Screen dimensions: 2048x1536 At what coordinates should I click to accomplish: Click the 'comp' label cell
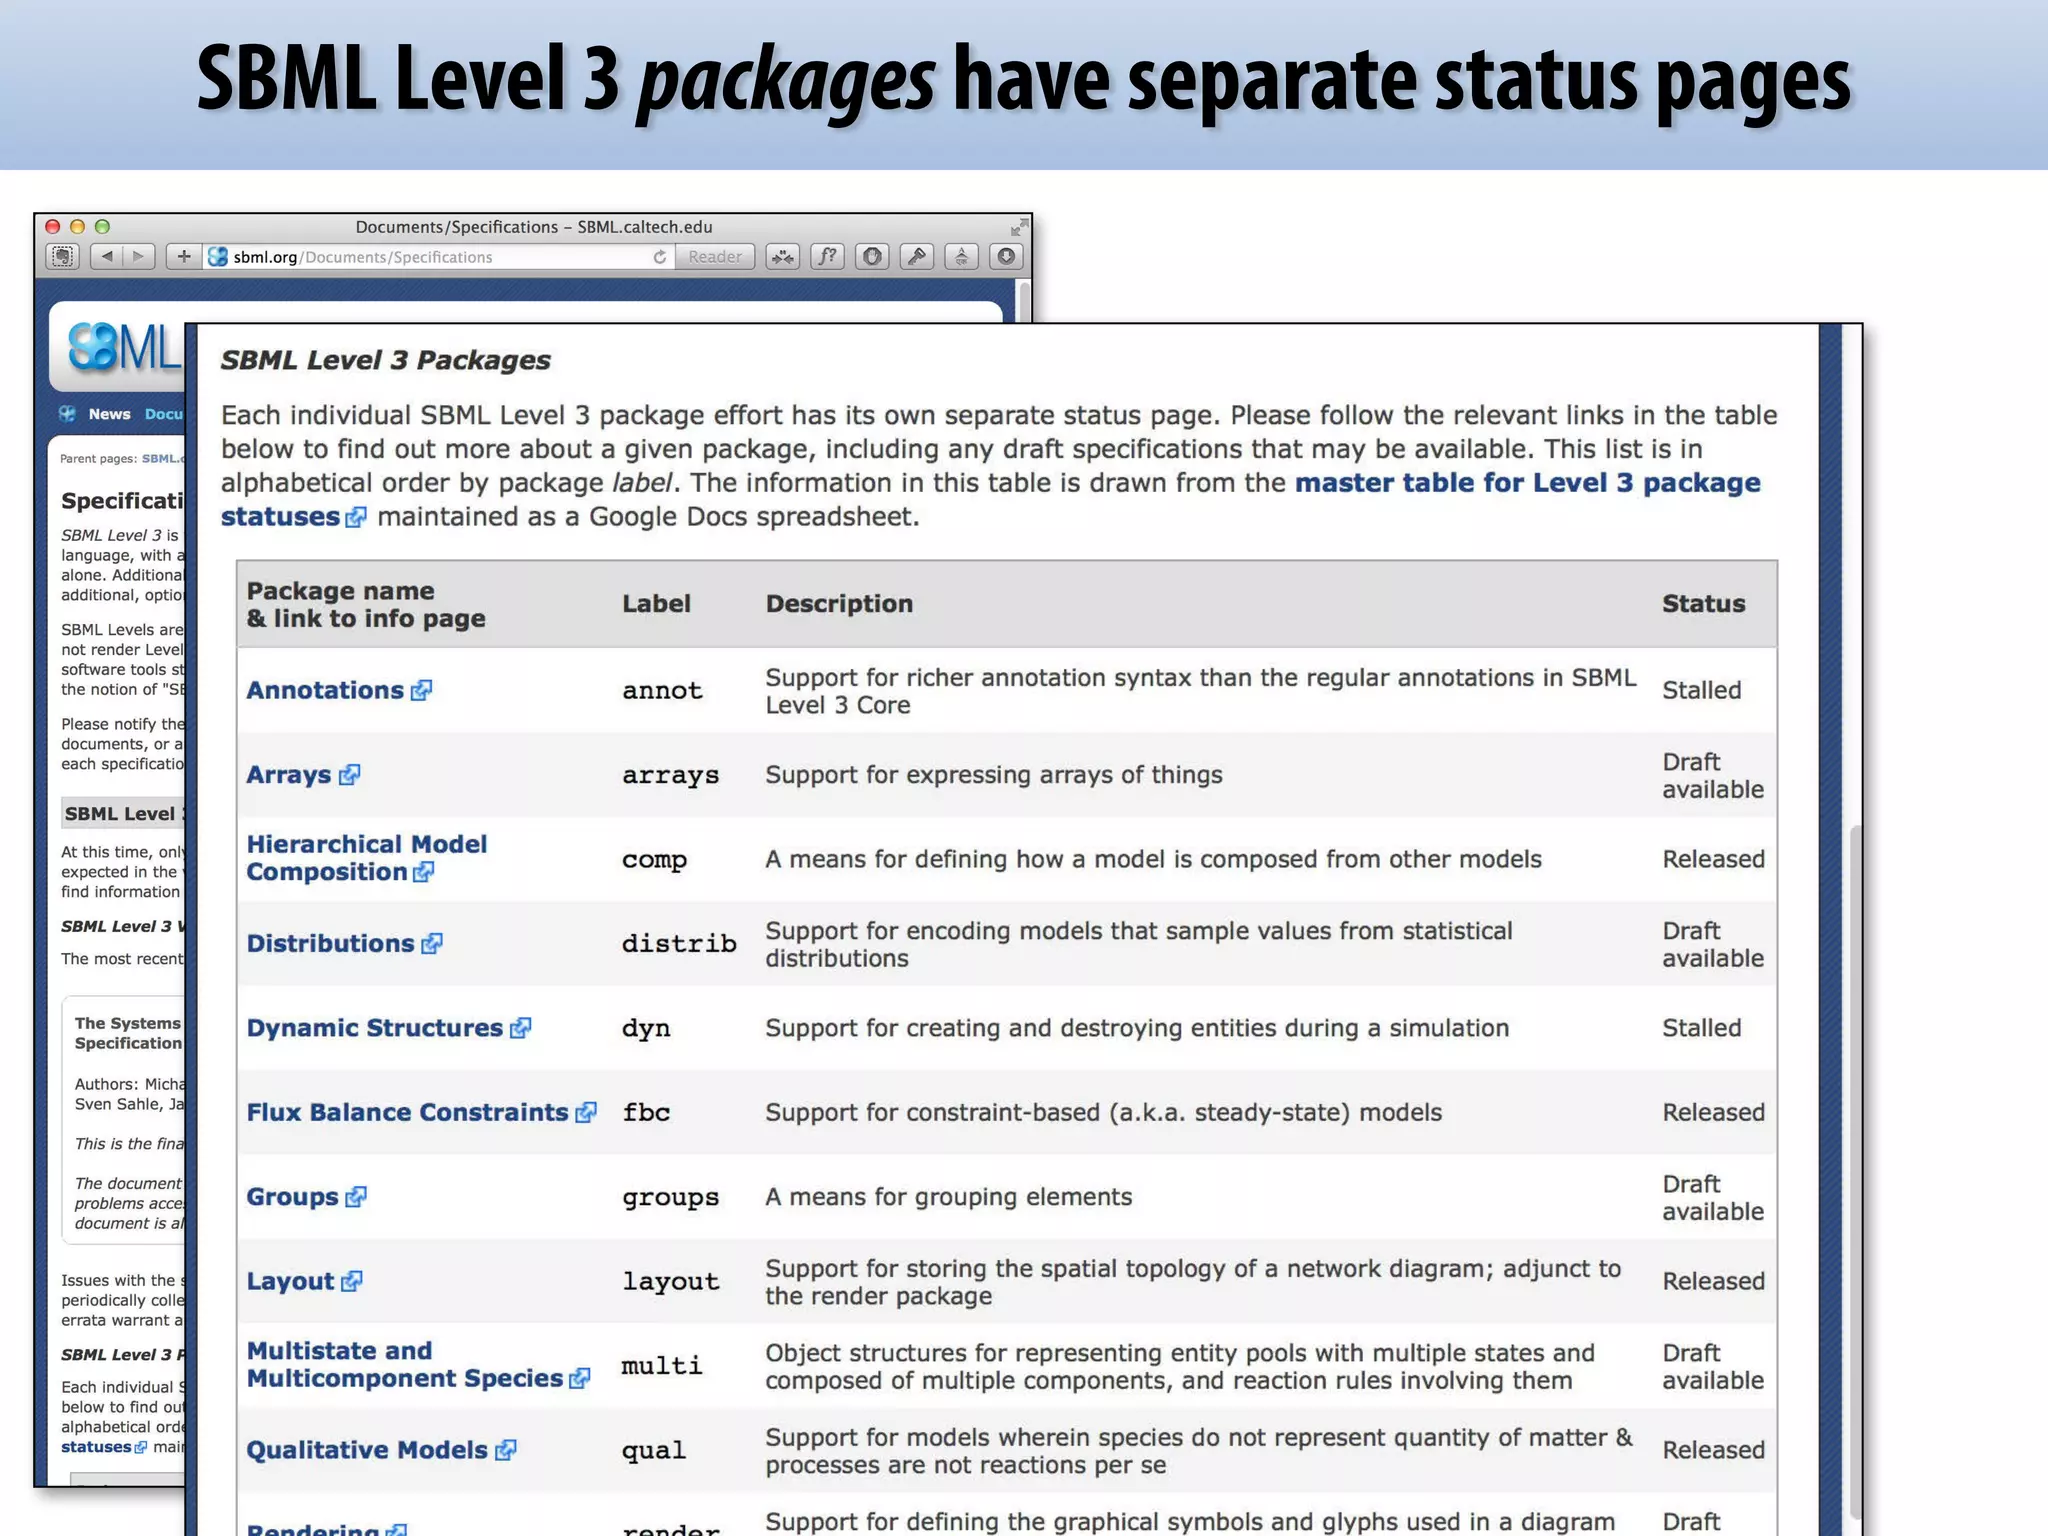coord(654,860)
